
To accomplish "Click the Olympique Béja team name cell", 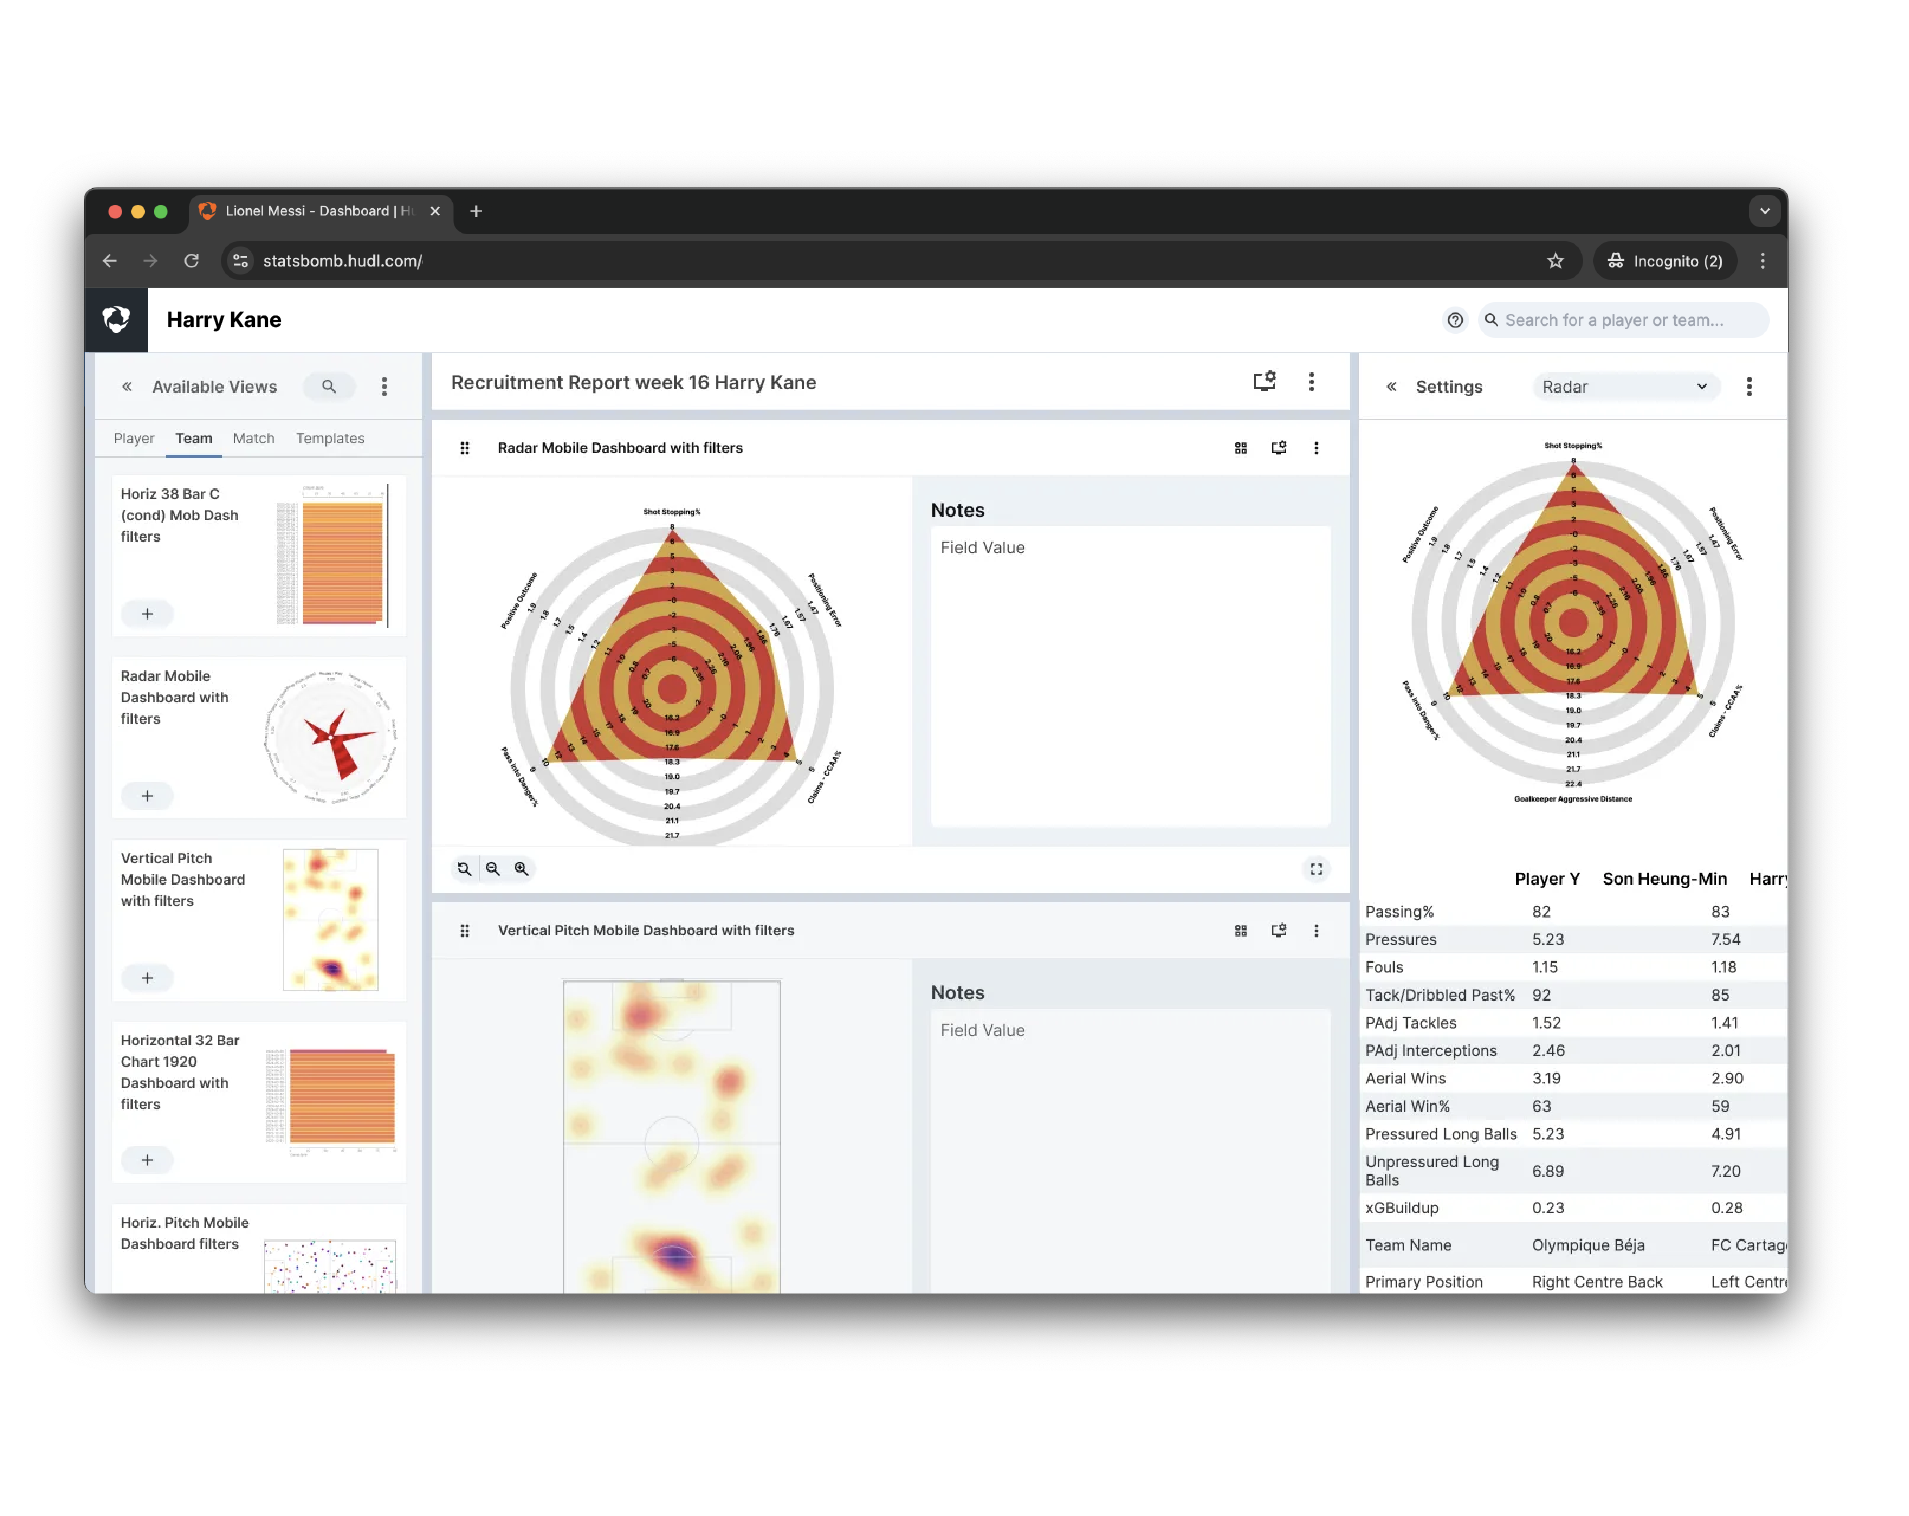I will (x=1588, y=1245).
